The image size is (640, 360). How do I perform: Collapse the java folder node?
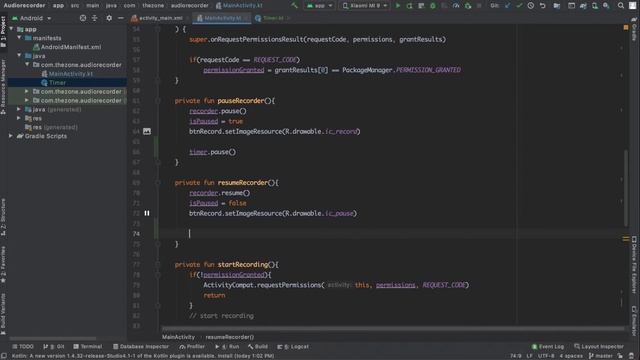click(x=19, y=56)
